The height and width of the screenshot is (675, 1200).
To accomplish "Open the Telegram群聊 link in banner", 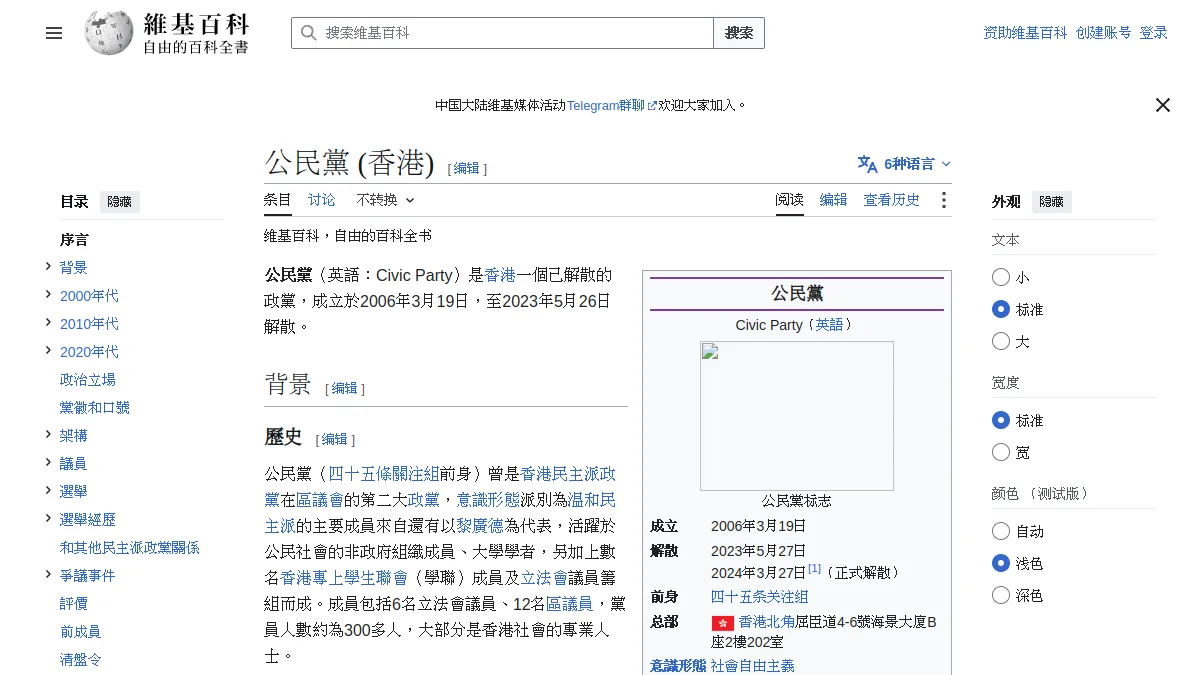I will 606,105.
